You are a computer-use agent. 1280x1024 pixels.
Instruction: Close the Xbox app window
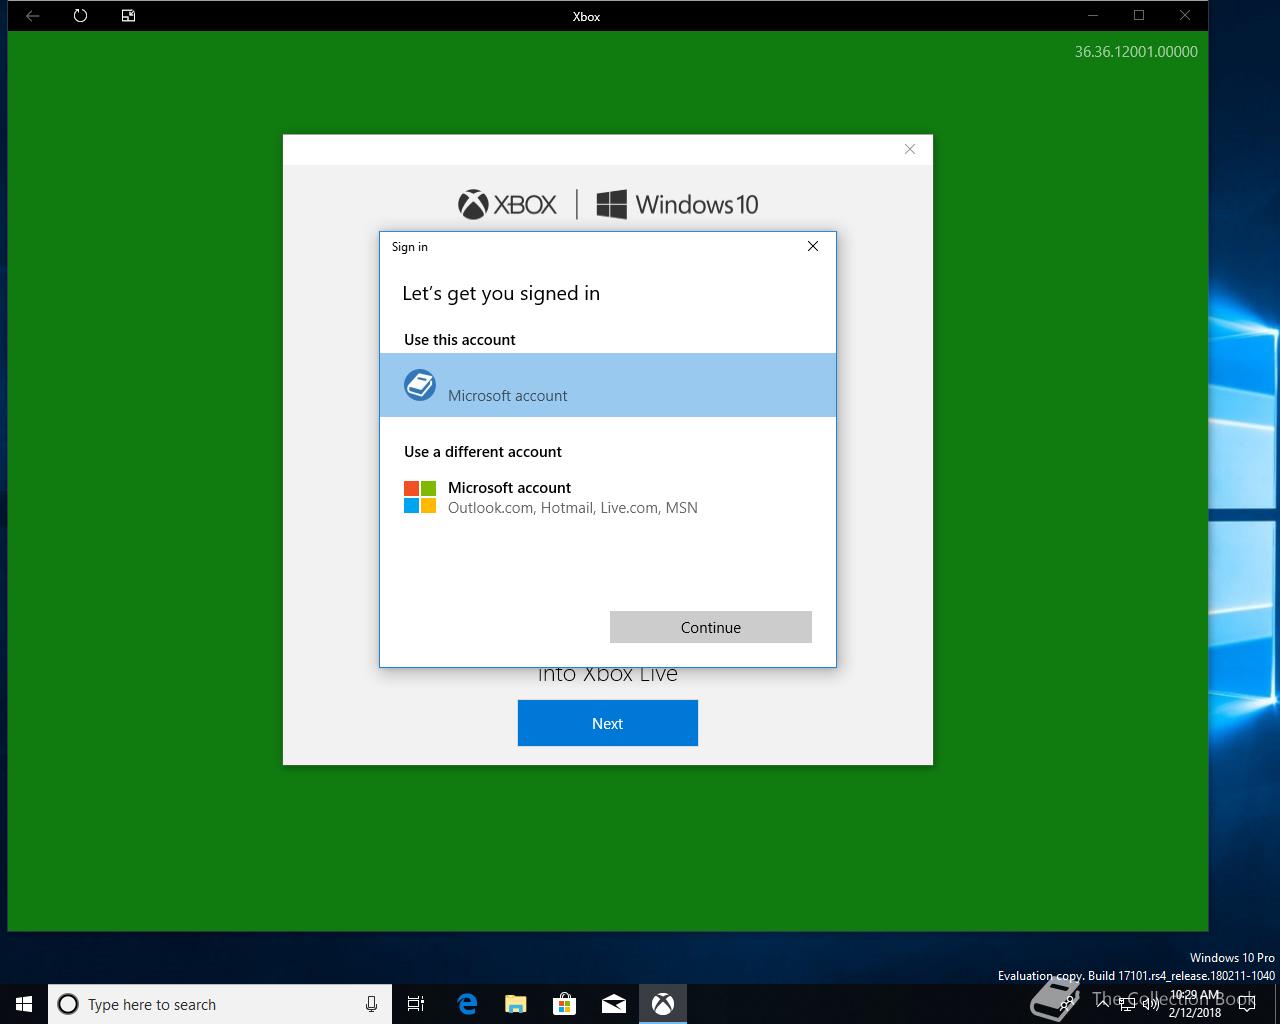tap(1185, 16)
